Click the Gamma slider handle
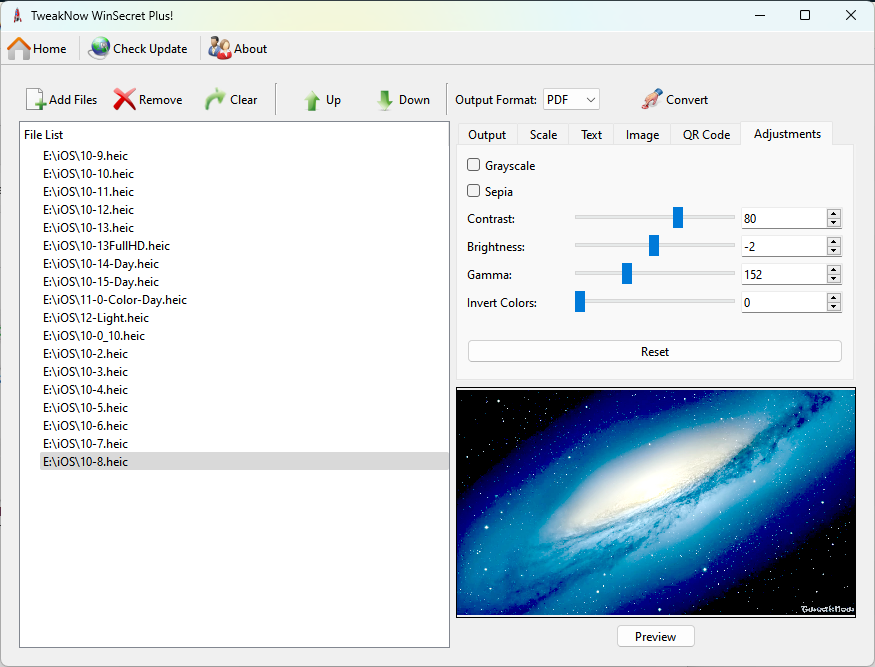 (627, 273)
